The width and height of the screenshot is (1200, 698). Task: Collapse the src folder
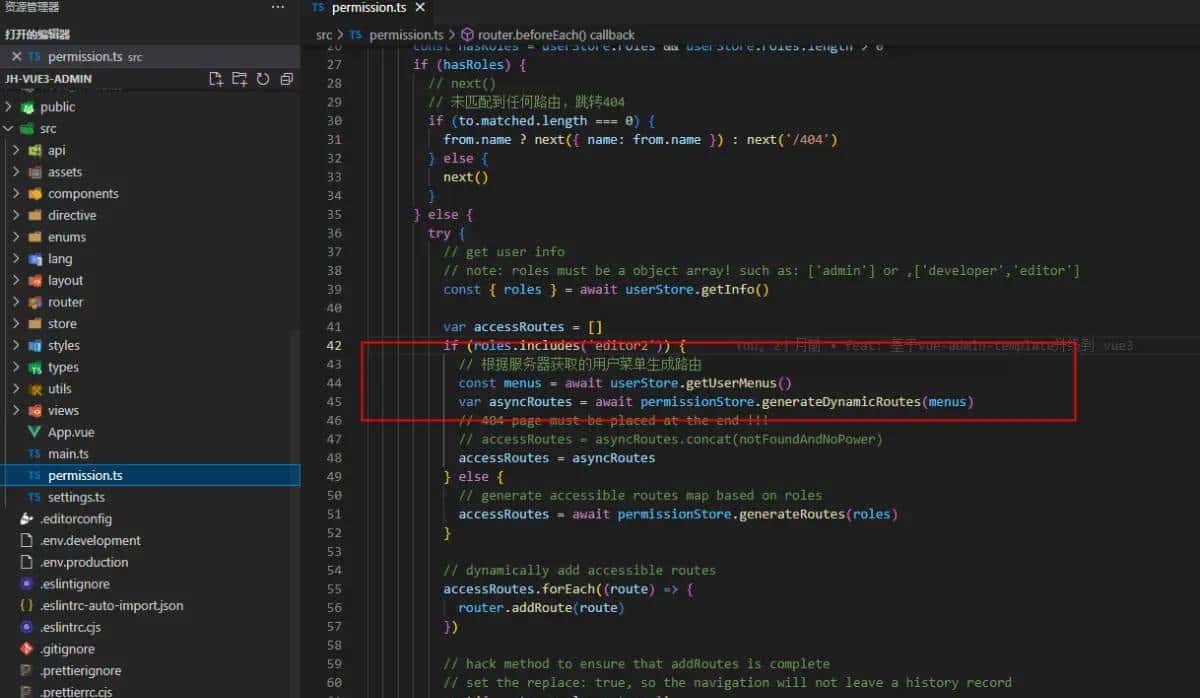tap(48, 129)
